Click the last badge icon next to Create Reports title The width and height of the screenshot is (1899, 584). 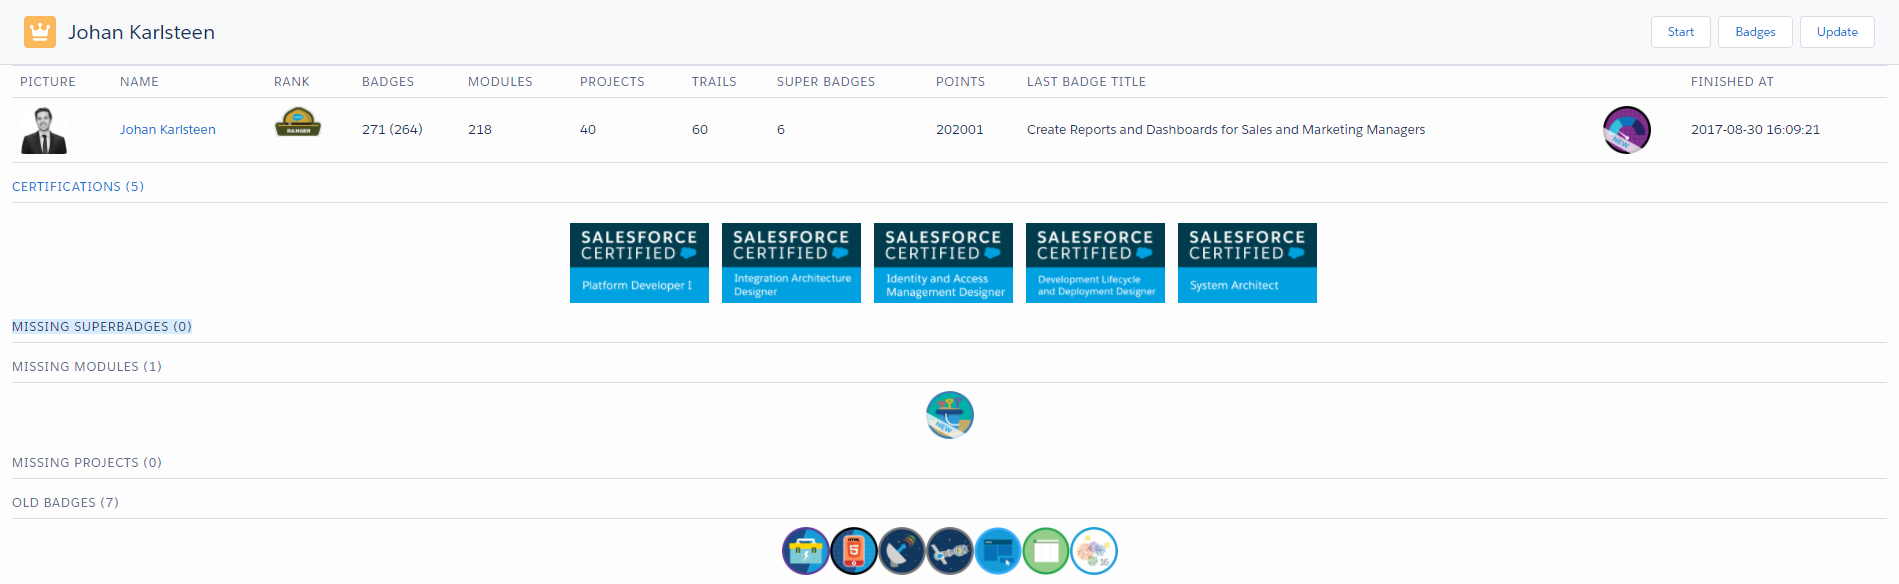(1627, 130)
